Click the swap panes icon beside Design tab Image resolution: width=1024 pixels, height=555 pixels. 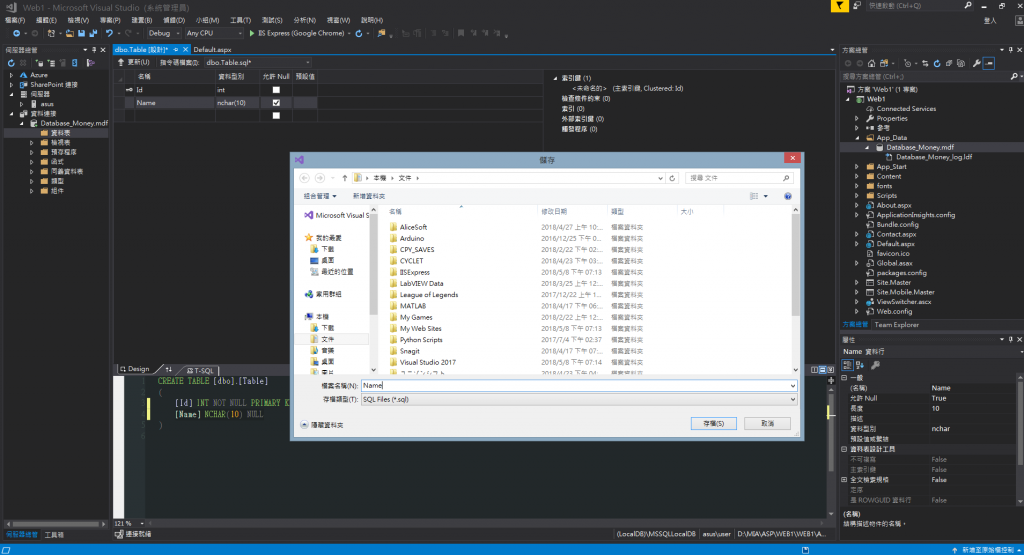168,370
